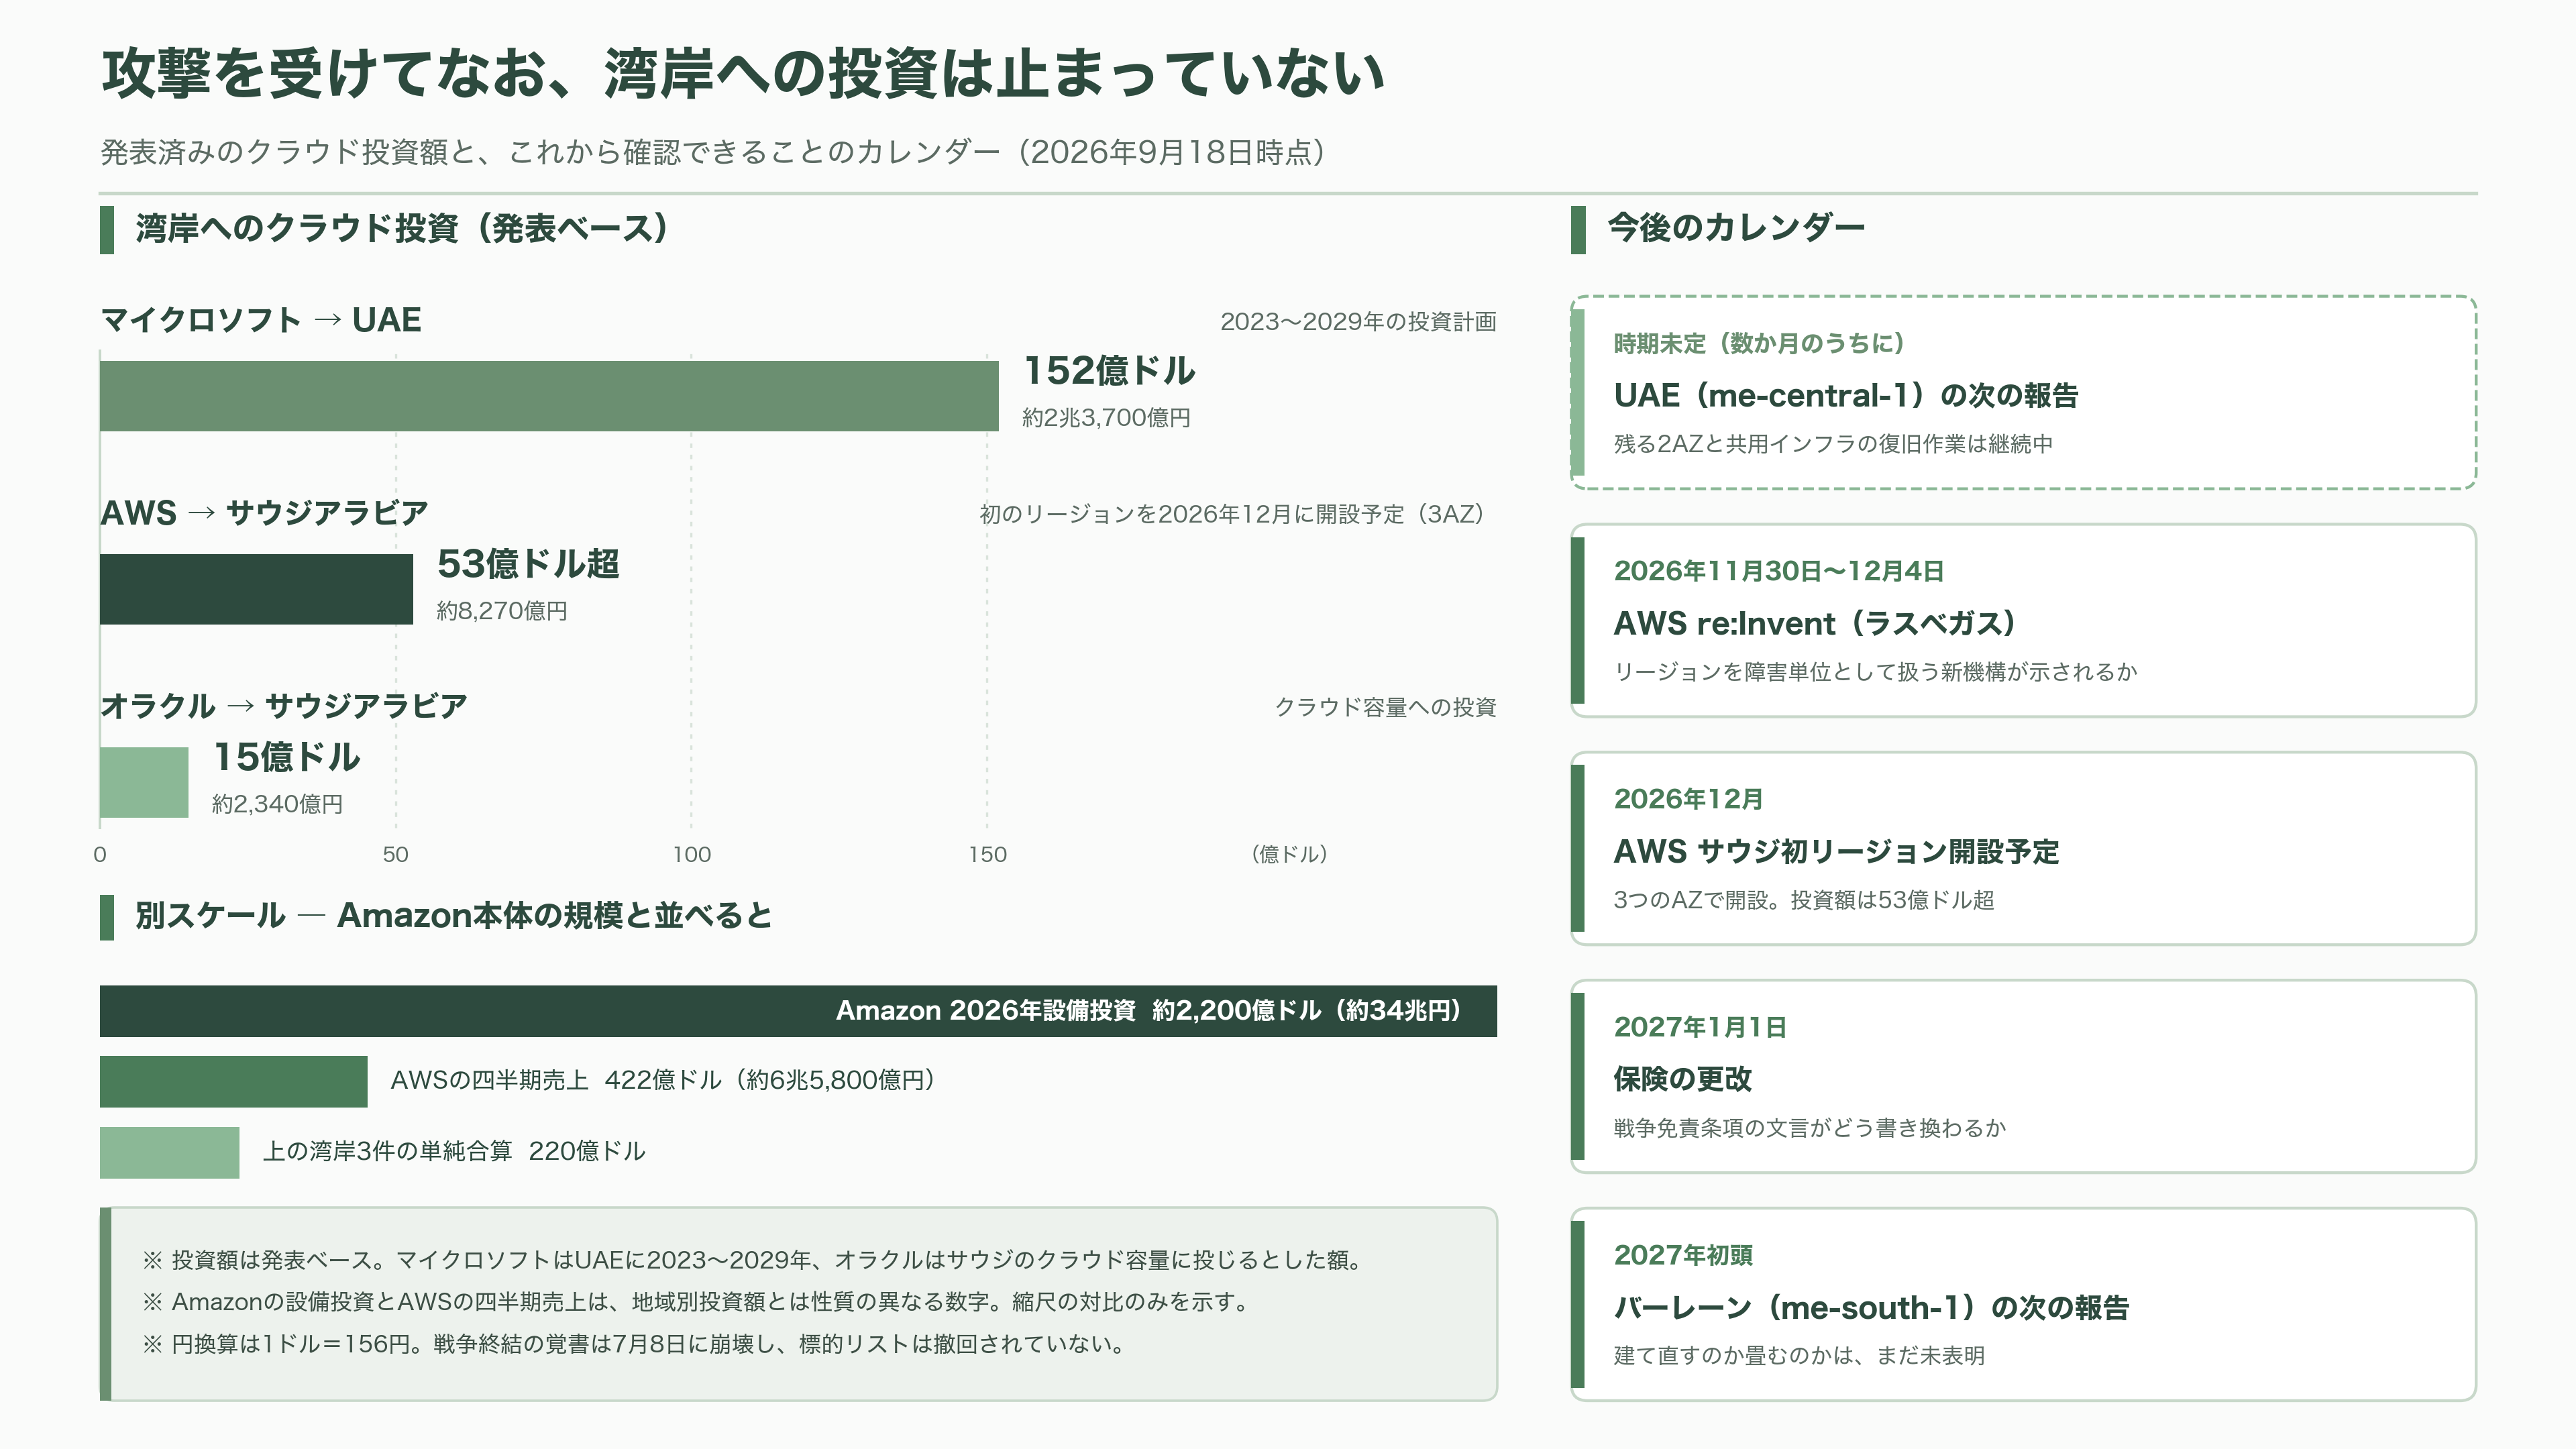Select the heading '今後のカレンダー'
The image size is (2576, 1449).
(x=1736, y=228)
